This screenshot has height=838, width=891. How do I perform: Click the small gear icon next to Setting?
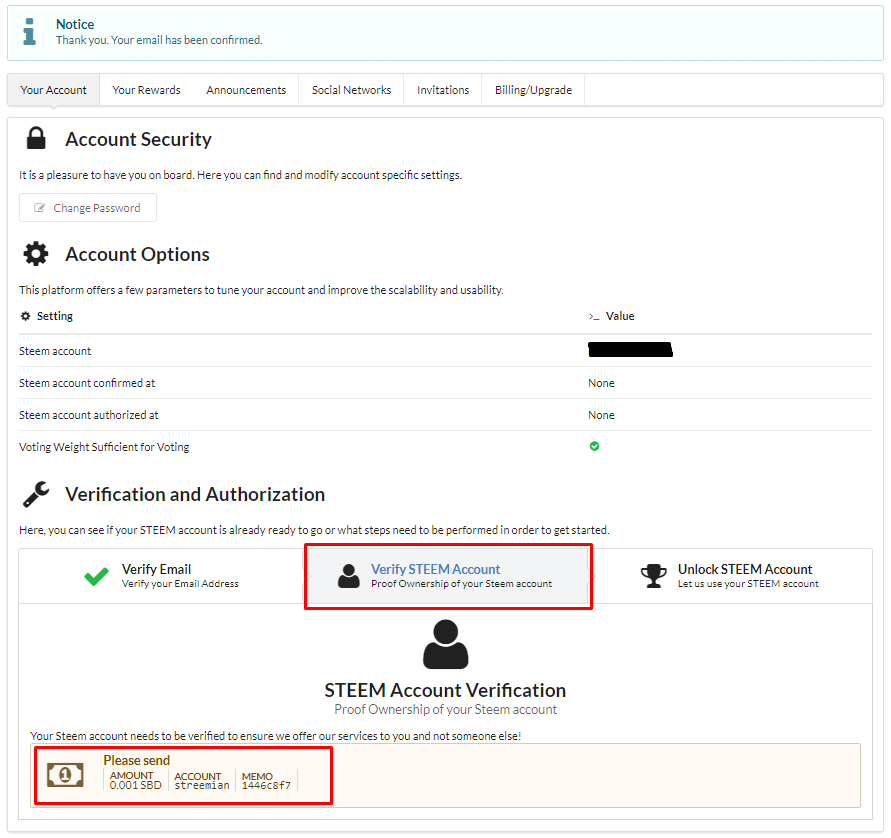coord(26,316)
